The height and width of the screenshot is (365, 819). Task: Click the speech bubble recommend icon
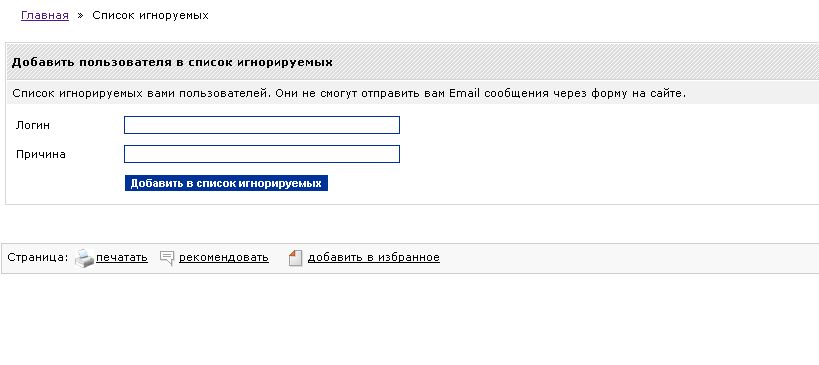click(167, 258)
